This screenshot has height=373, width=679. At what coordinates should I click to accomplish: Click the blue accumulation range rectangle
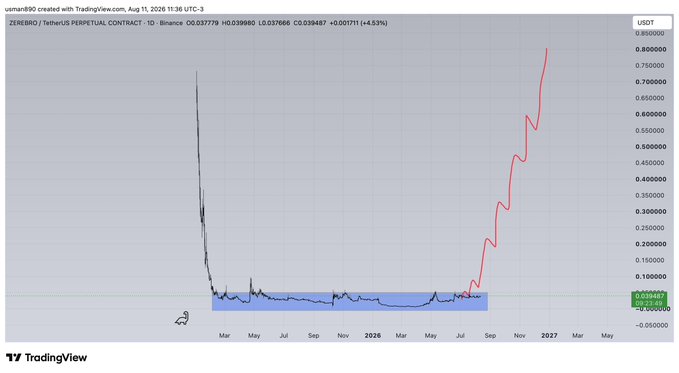coord(350,302)
